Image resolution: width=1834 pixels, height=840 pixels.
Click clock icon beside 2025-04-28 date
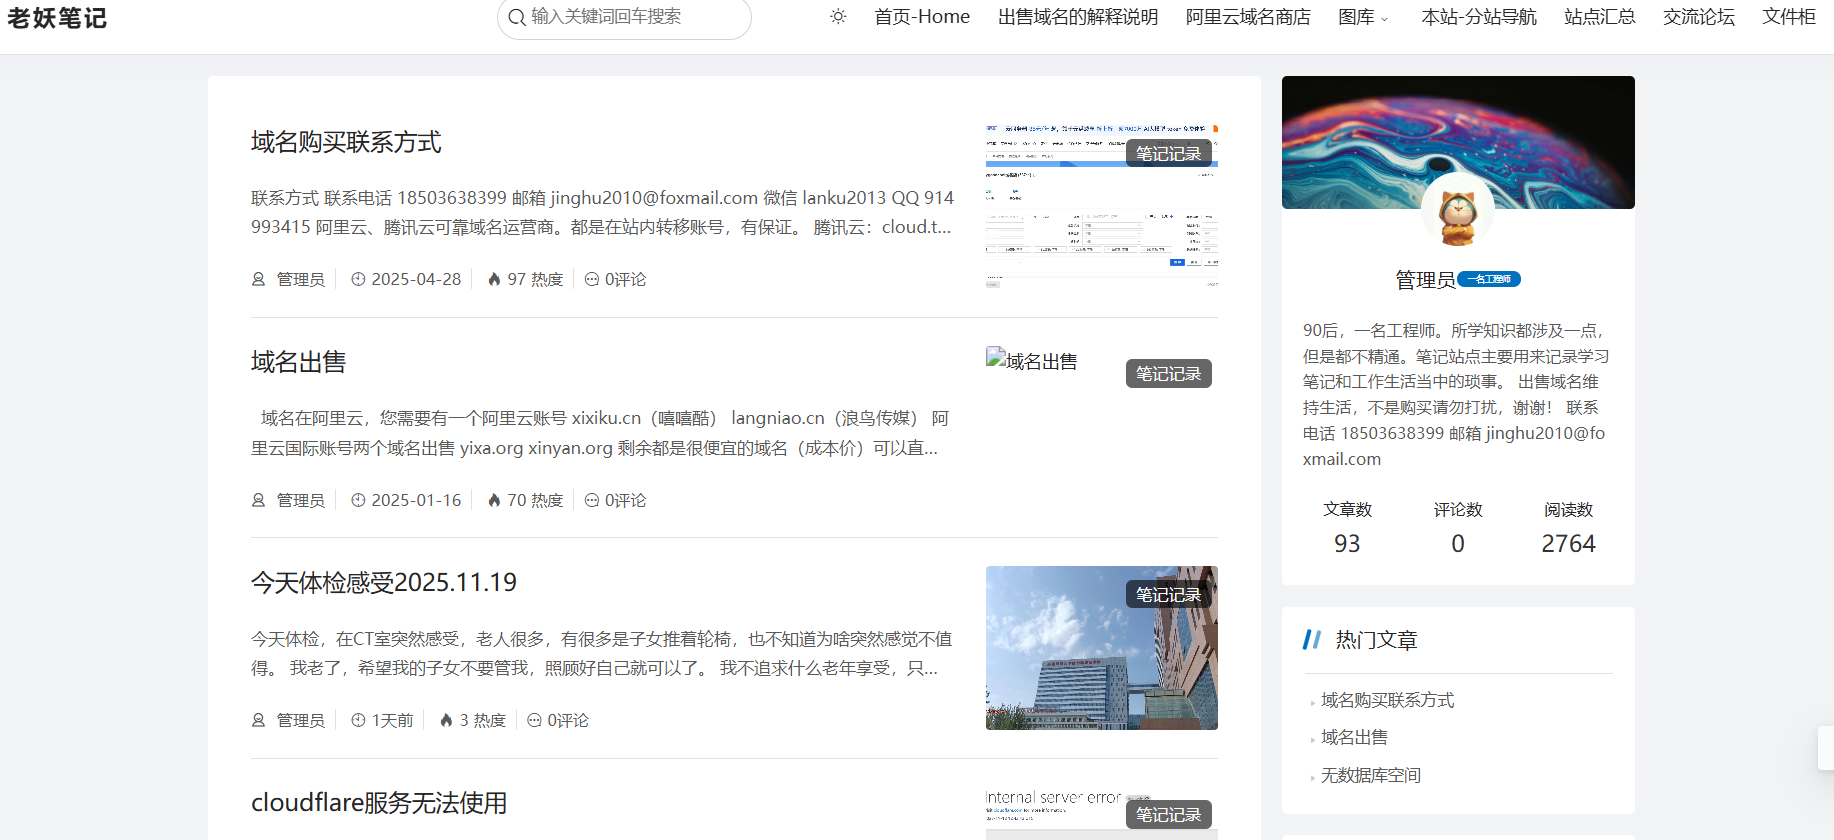[x=358, y=279]
